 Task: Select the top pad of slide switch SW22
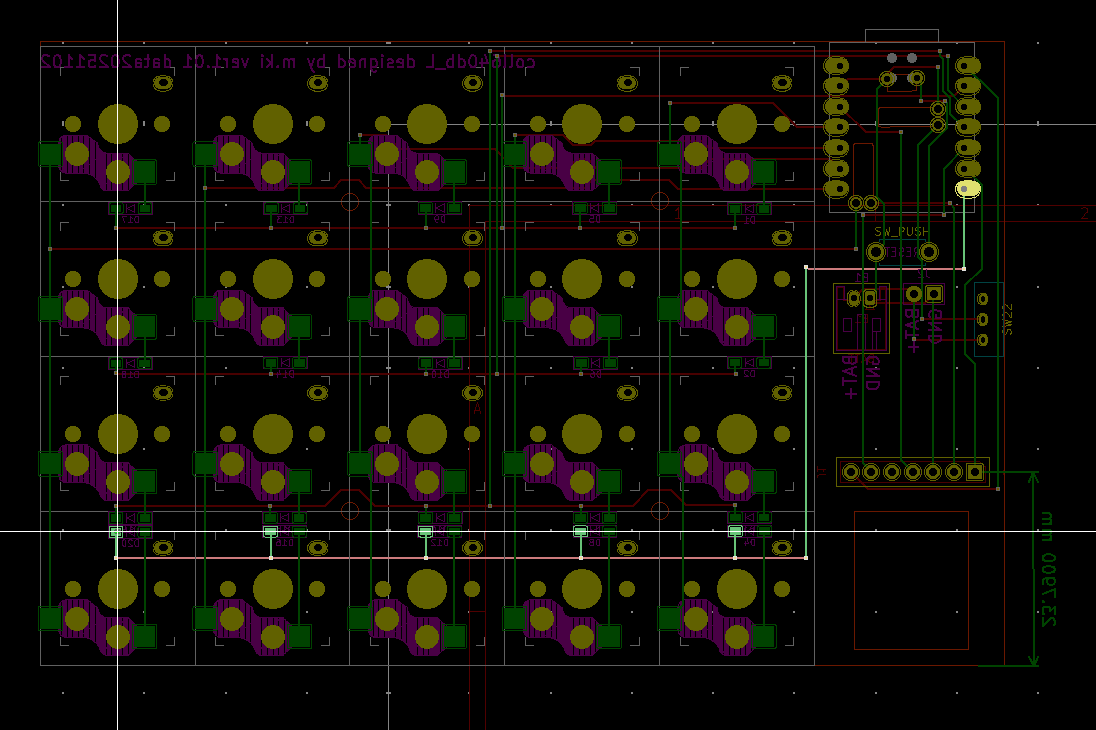pyautogui.click(x=983, y=298)
